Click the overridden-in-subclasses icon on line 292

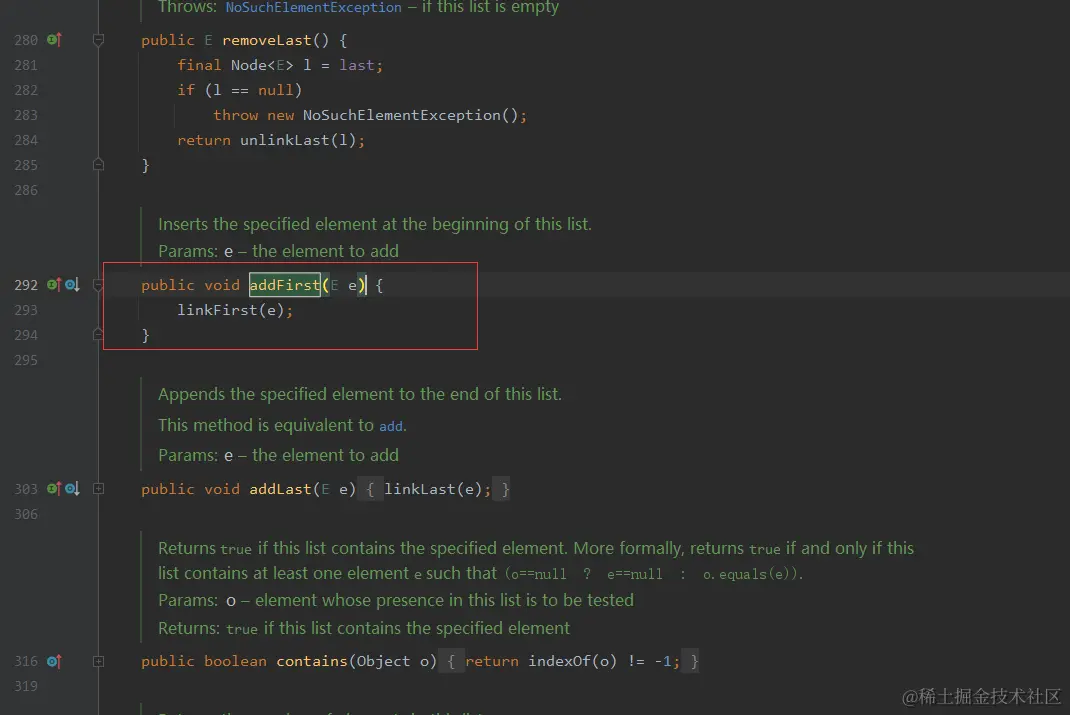click(x=72, y=284)
